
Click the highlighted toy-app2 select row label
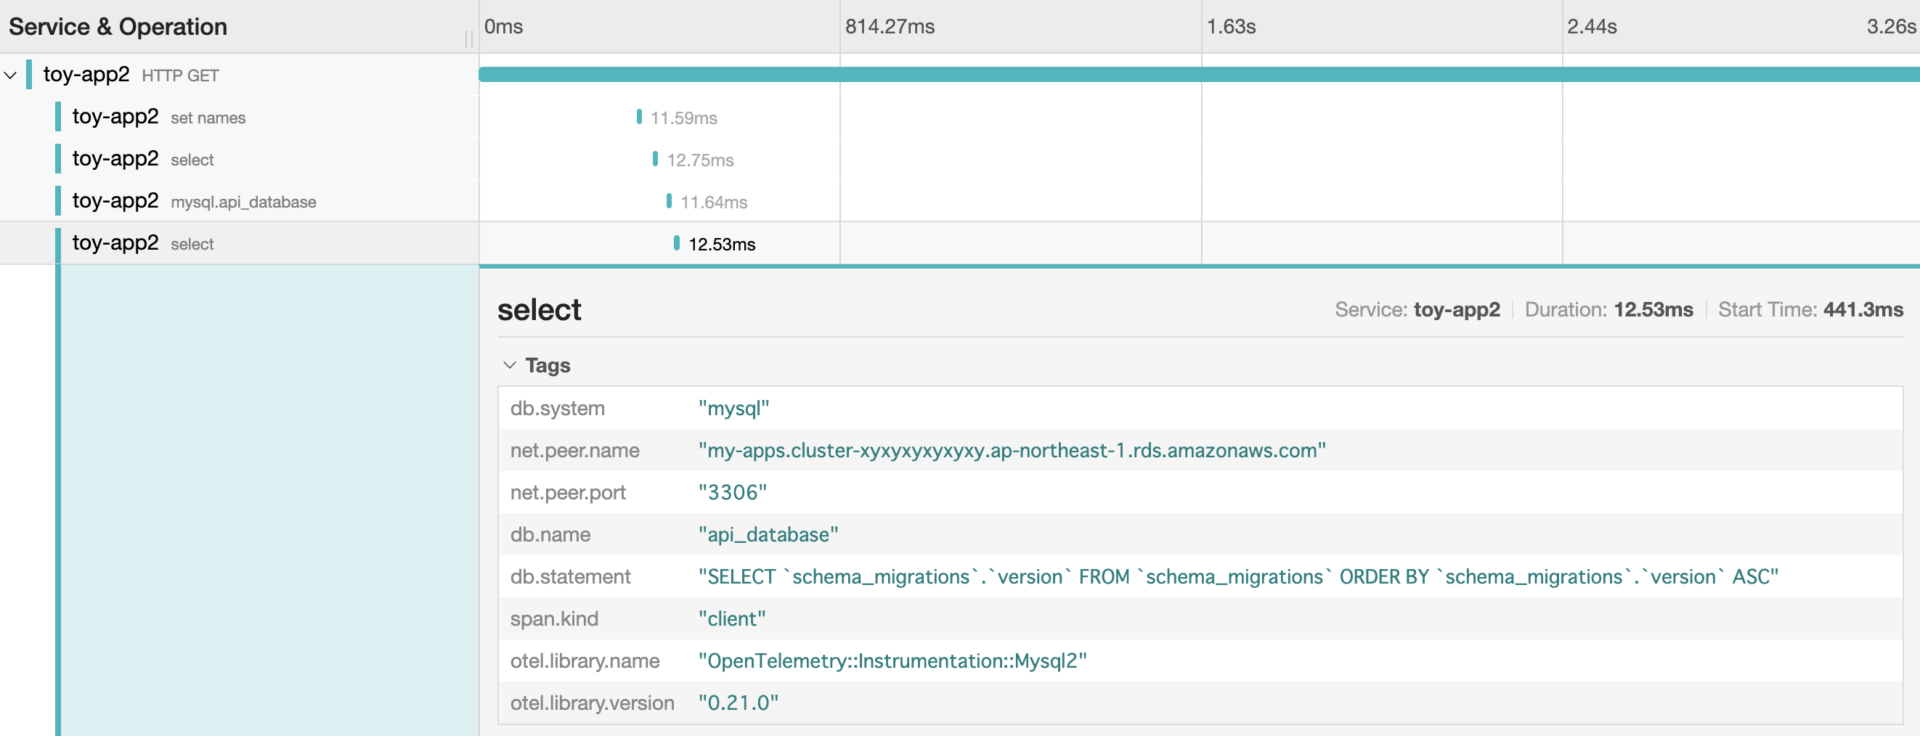[142, 243]
